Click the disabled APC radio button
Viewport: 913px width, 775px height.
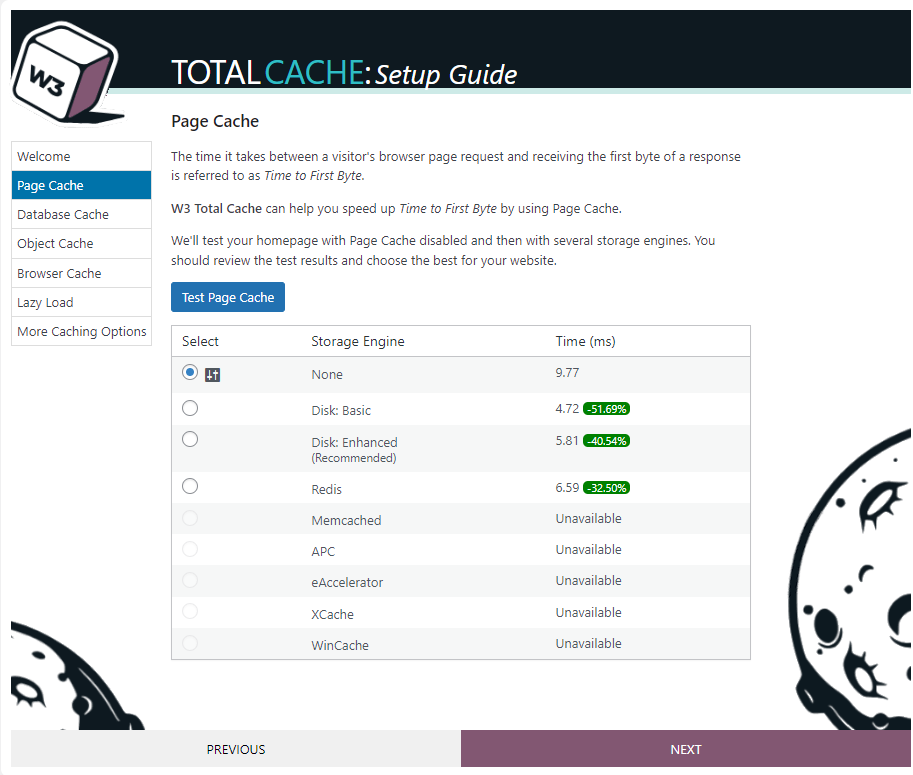[190, 549]
